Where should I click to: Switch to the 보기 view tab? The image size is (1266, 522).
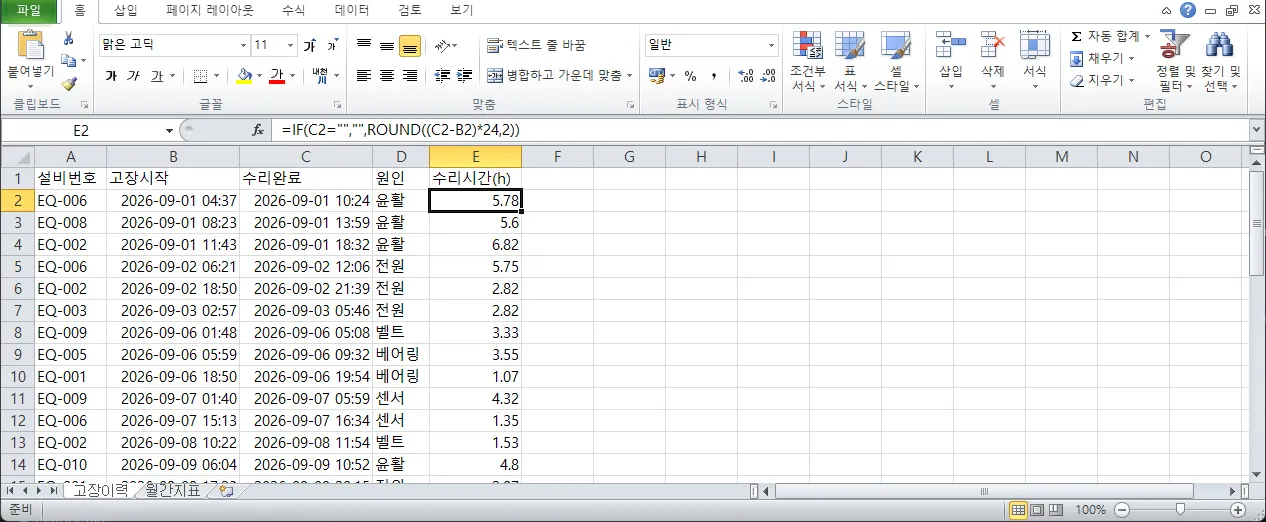[x=461, y=11]
